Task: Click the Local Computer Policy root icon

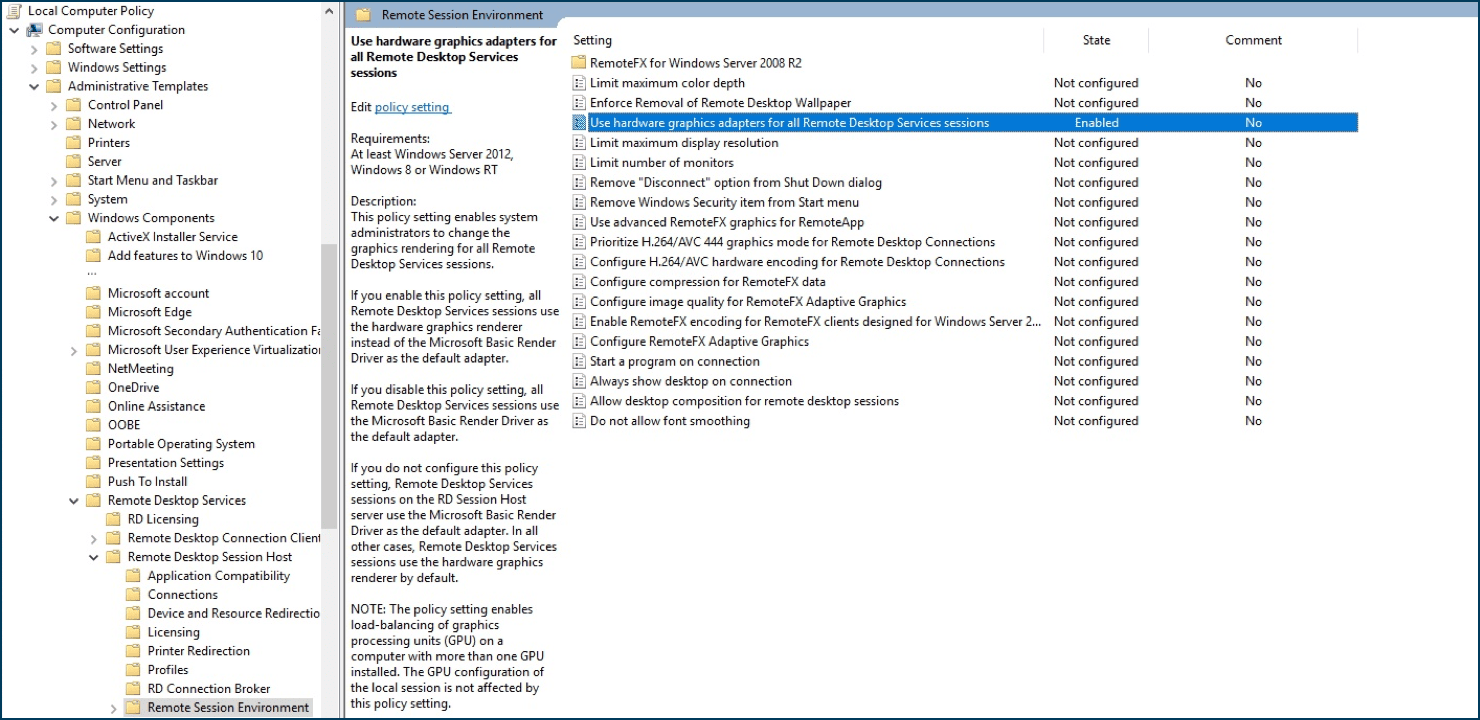Action: point(14,11)
